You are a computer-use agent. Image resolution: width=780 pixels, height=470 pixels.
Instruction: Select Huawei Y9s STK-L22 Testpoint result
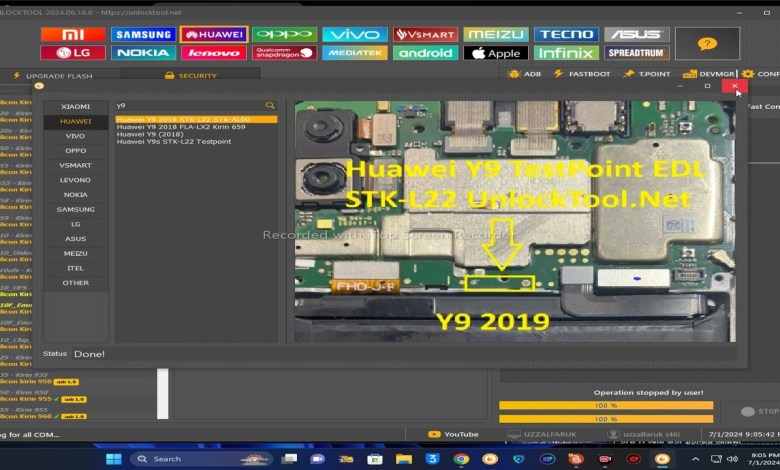[x=174, y=142]
